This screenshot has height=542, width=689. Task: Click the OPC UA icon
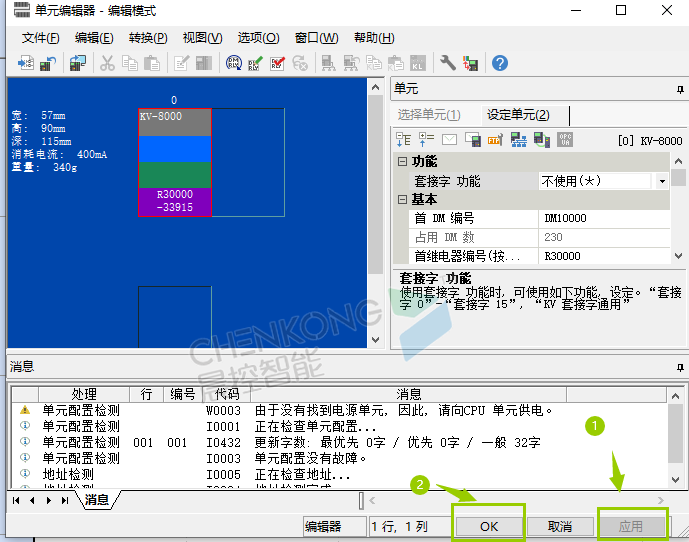pyautogui.click(x=565, y=140)
